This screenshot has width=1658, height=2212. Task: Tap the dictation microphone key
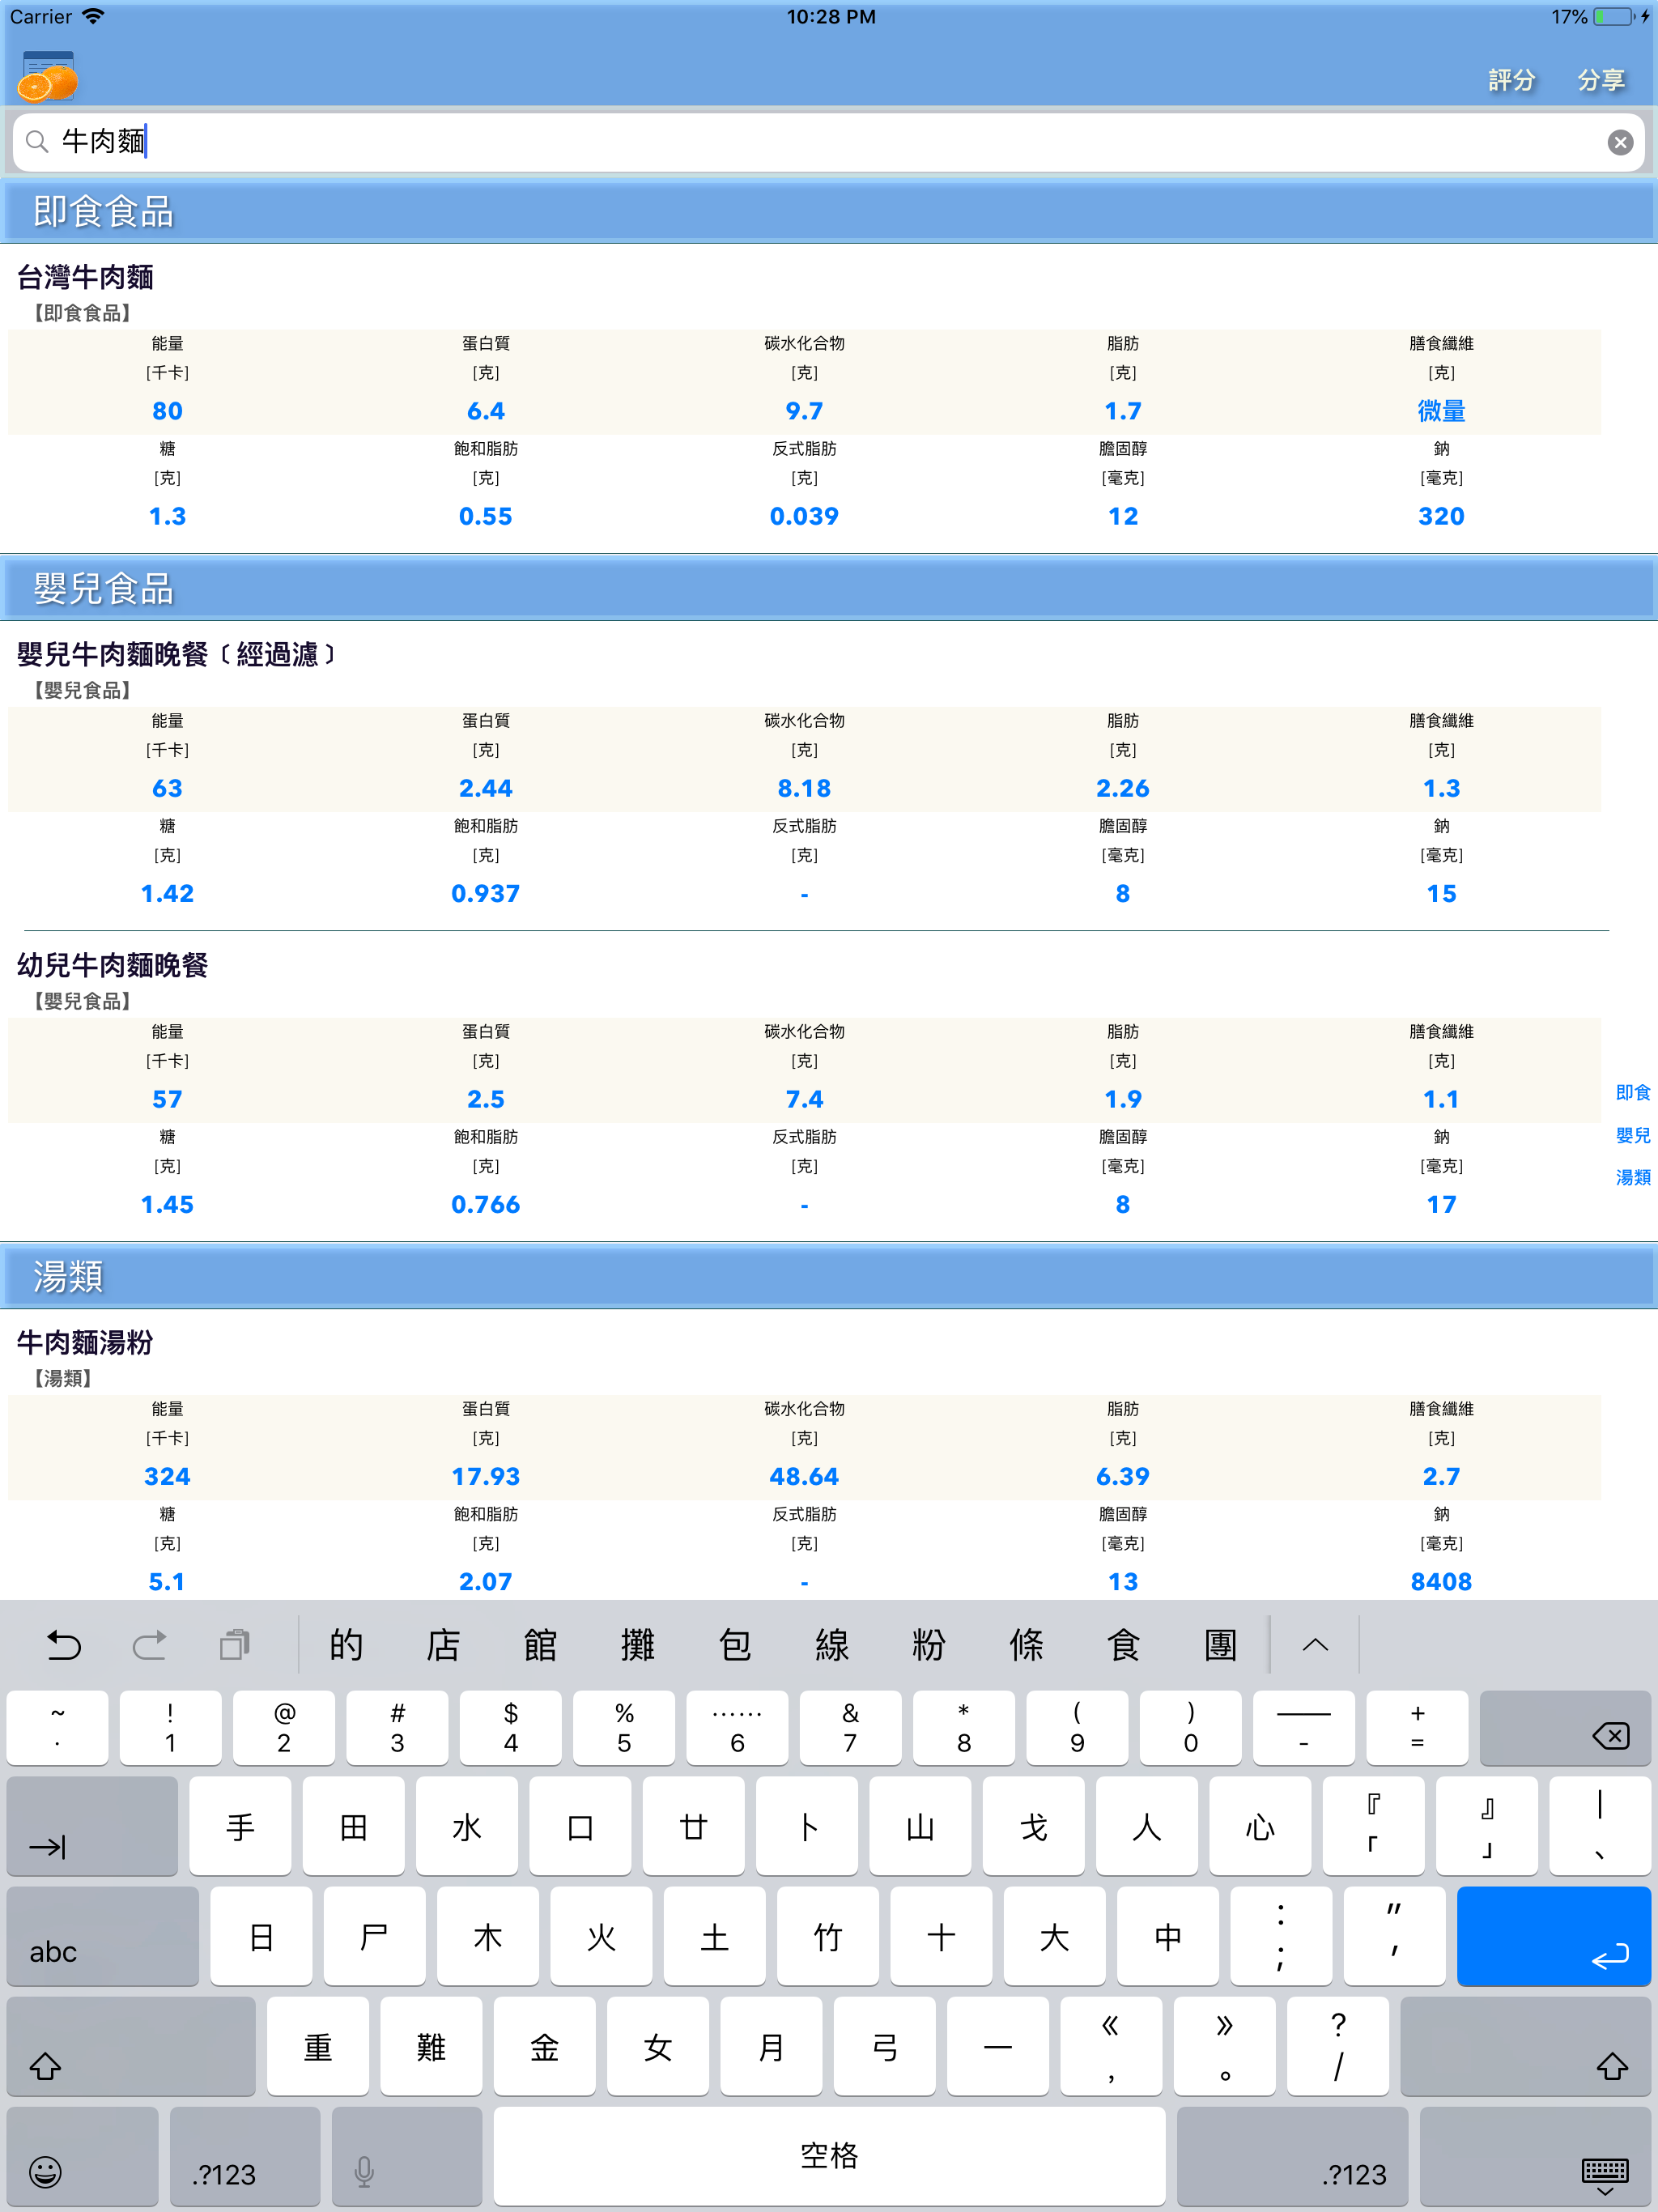(406, 2156)
